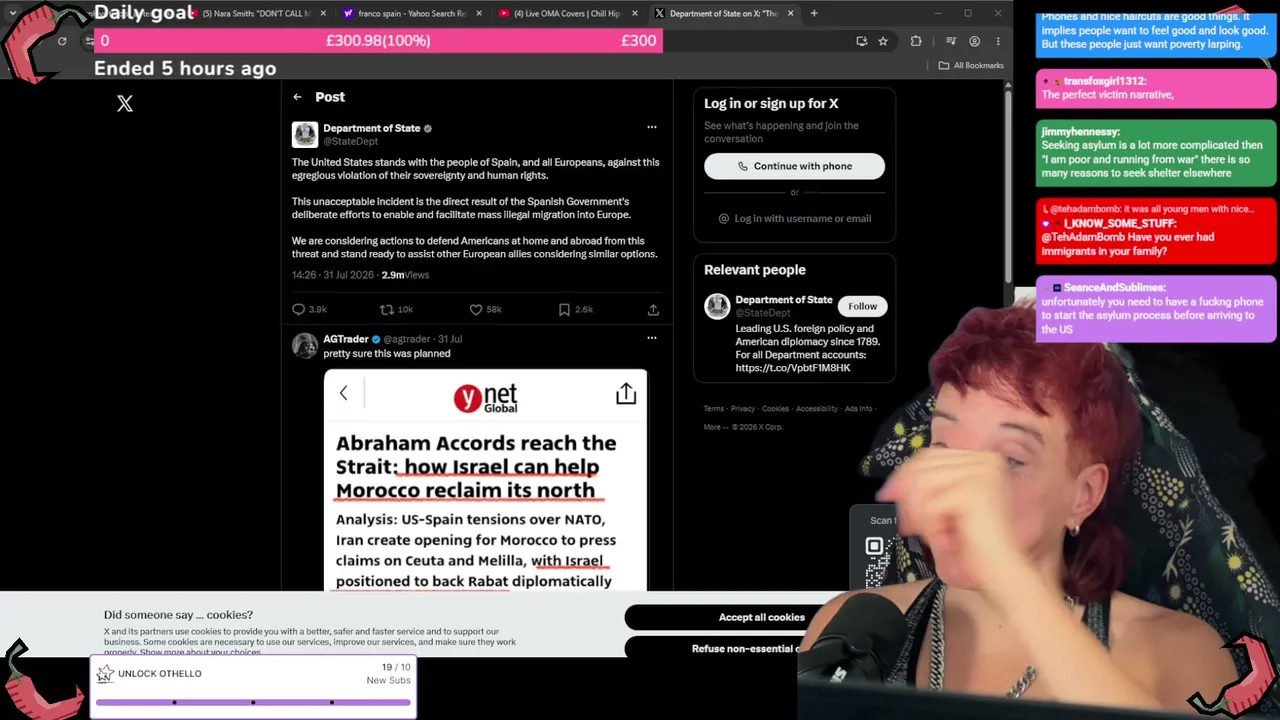Open the Cookies footer link
This screenshot has height=720, width=1280.
pyautogui.click(x=775, y=409)
